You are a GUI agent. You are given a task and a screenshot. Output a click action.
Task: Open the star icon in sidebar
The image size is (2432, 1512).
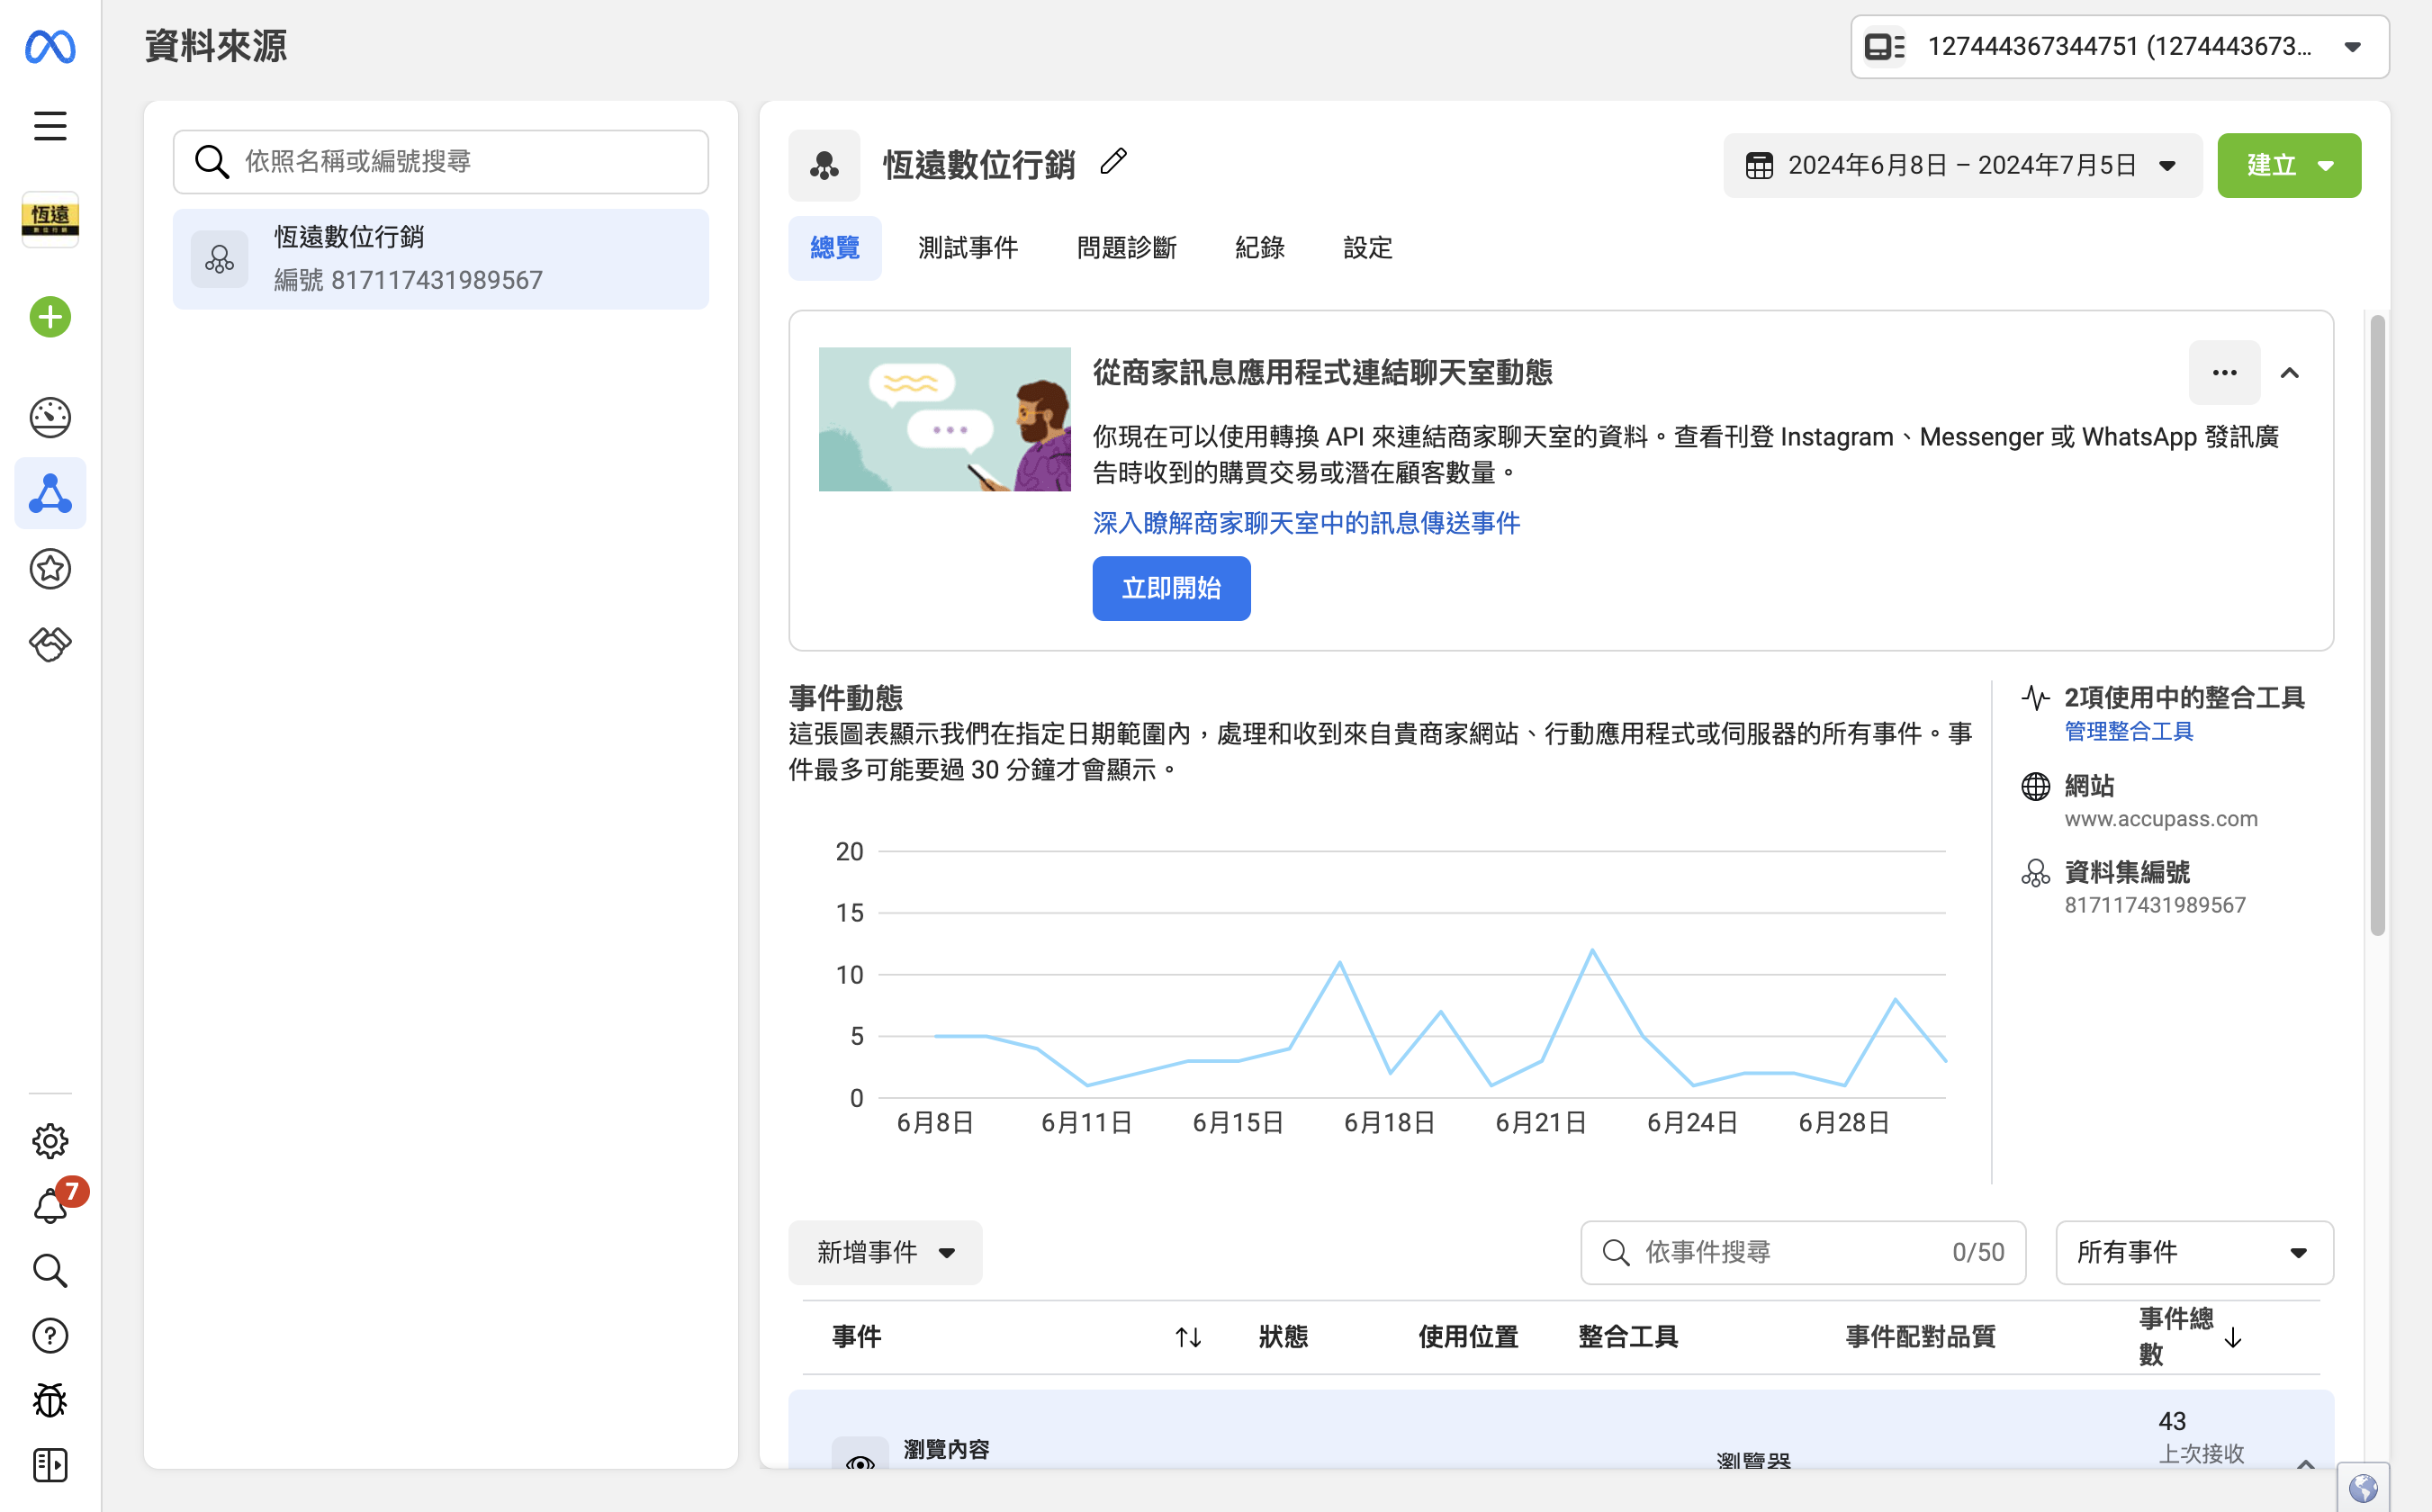point(50,569)
